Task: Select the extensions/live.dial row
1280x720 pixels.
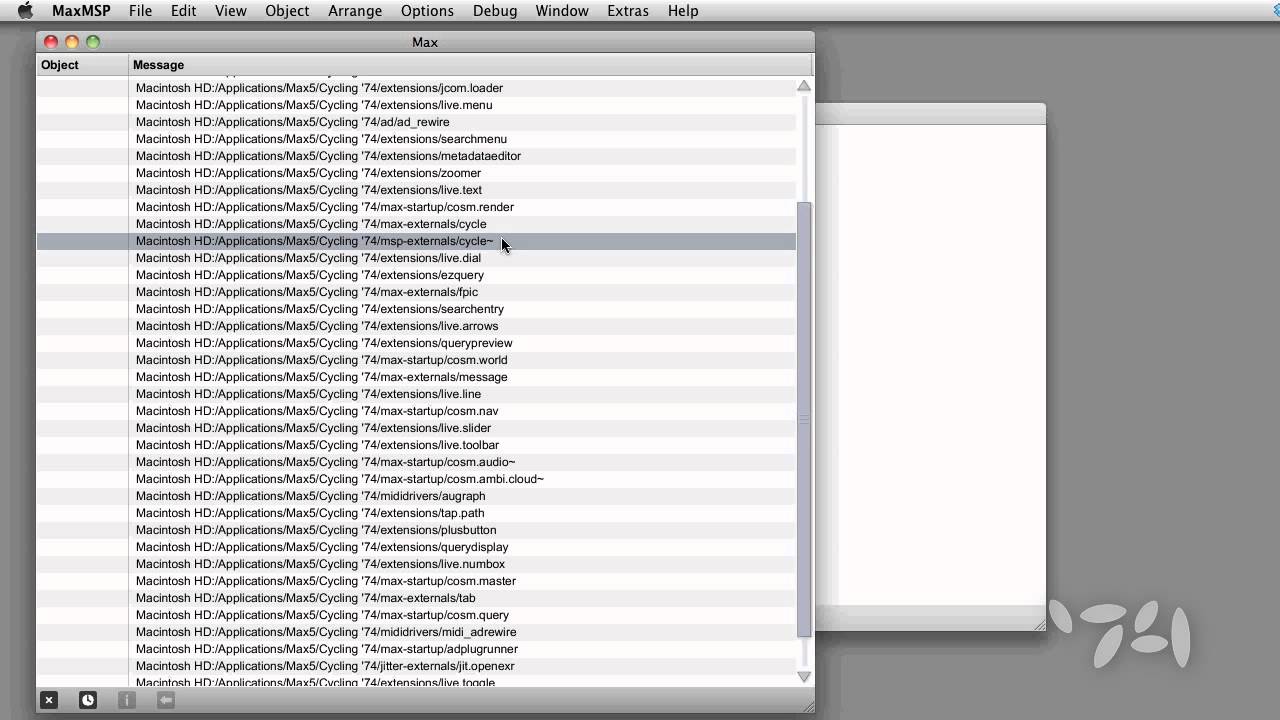Action: pyautogui.click(x=416, y=258)
